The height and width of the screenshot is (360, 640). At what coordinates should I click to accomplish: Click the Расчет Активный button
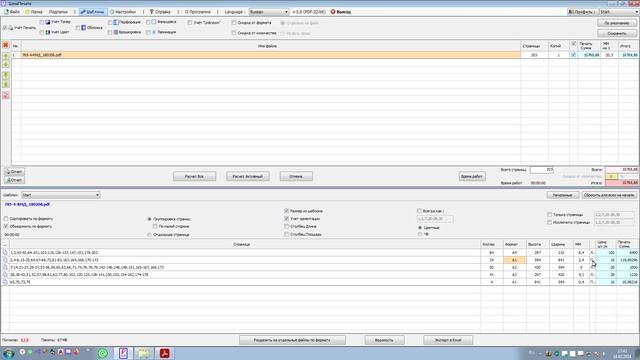click(x=247, y=176)
